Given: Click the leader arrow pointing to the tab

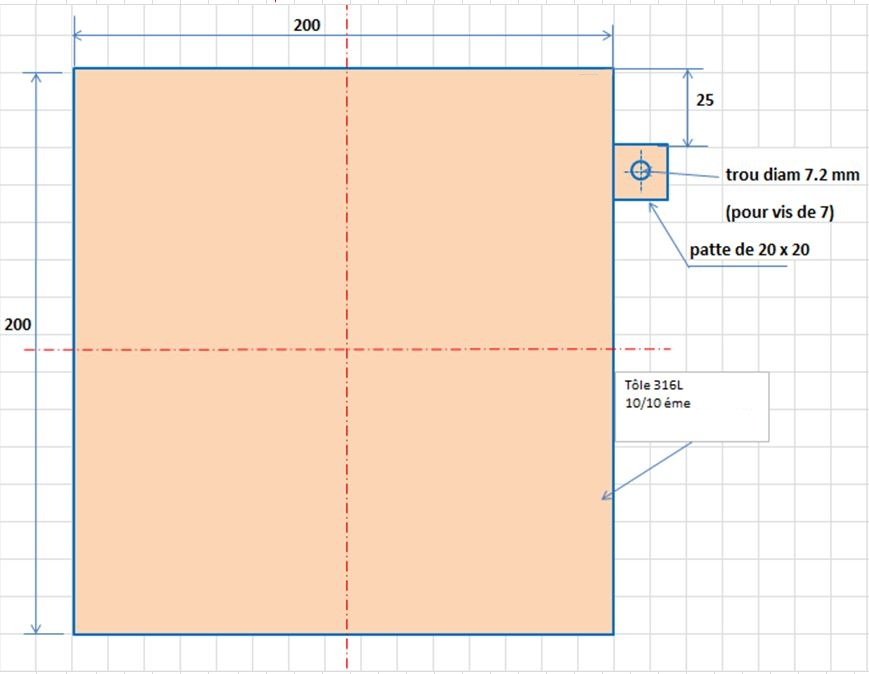Looking at the screenshot, I should pos(670,234).
